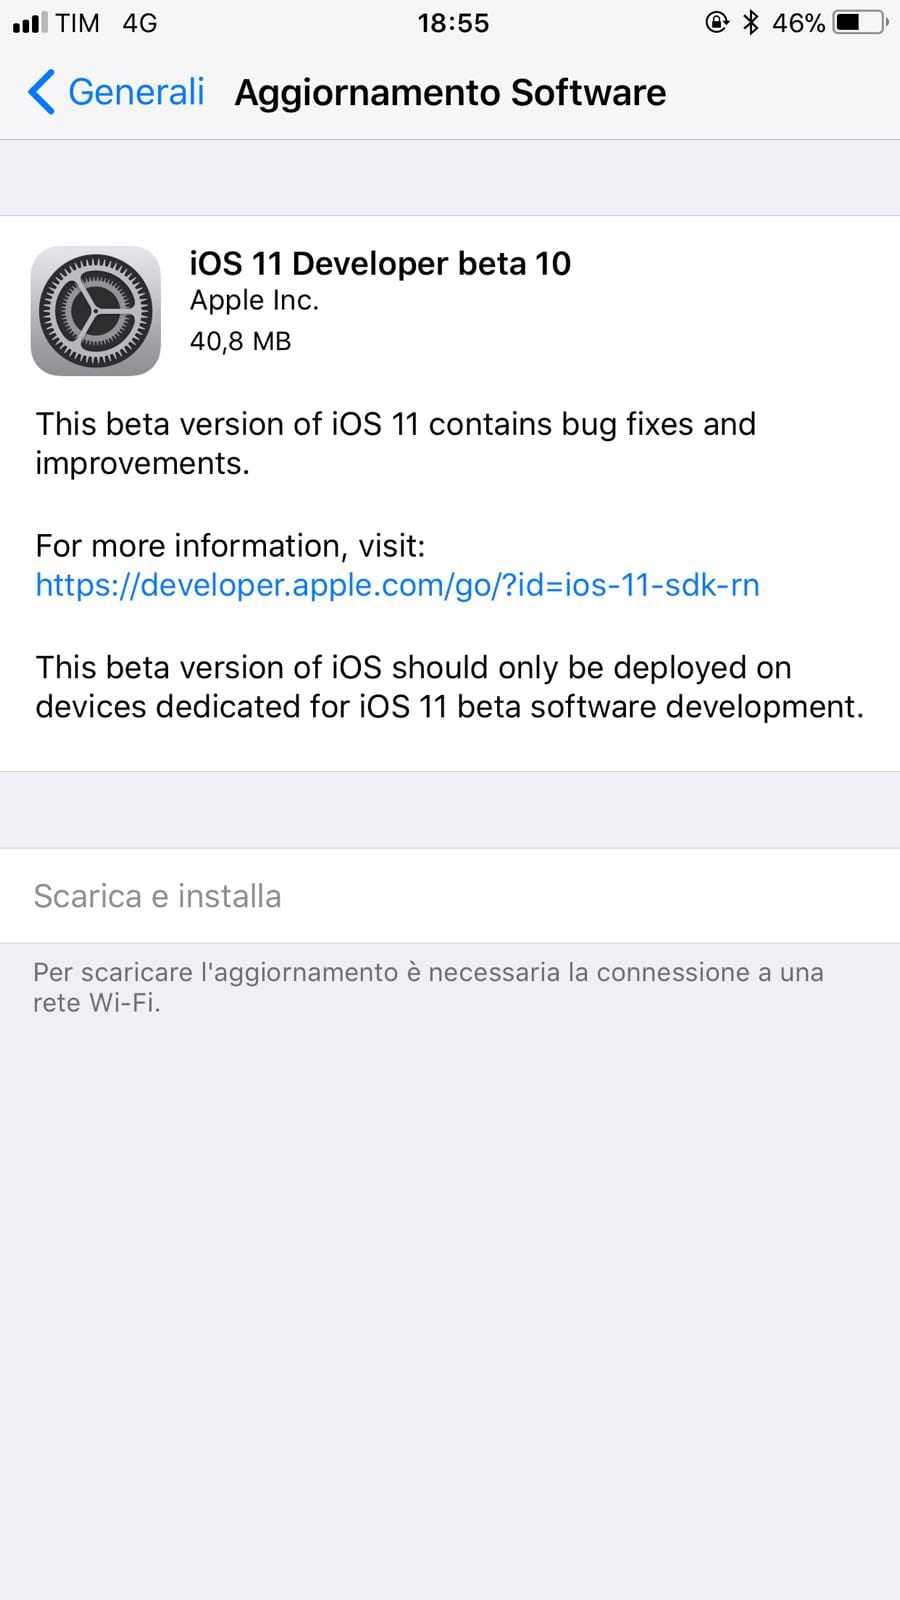The height and width of the screenshot is (1600, 900).
Task: Tap the 46% battery percentage
Action: coord(798,23)
